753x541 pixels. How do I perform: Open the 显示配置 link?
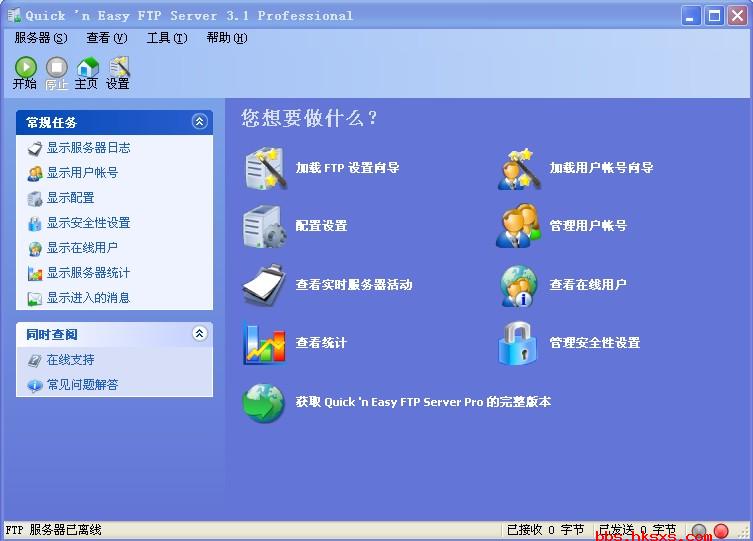click(70, 198)
